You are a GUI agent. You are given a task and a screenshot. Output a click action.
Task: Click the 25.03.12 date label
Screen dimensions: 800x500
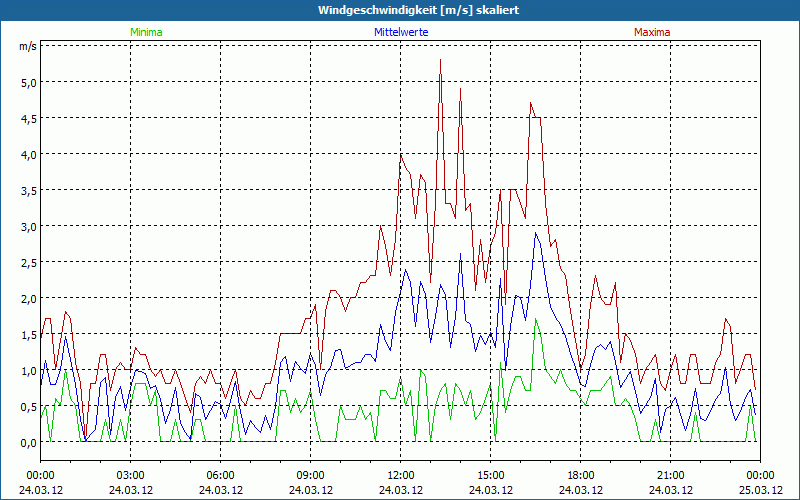click(x=761, y=490)
